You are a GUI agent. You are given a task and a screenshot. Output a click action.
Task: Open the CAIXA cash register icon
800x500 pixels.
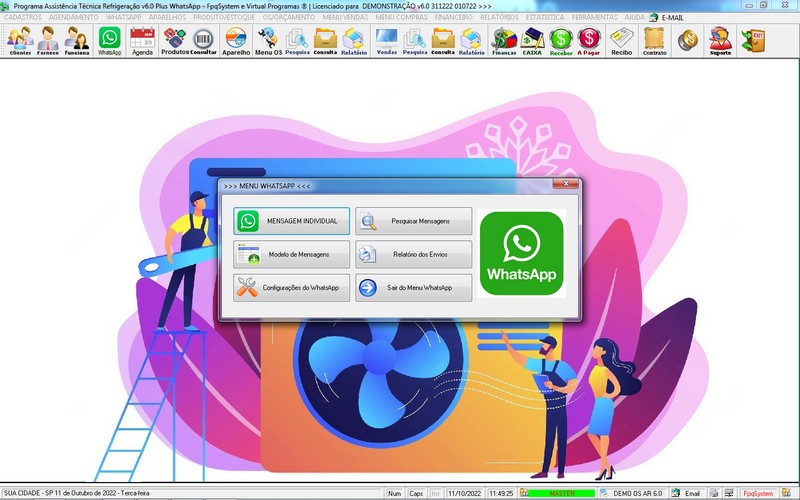click(x=532, y=41)
